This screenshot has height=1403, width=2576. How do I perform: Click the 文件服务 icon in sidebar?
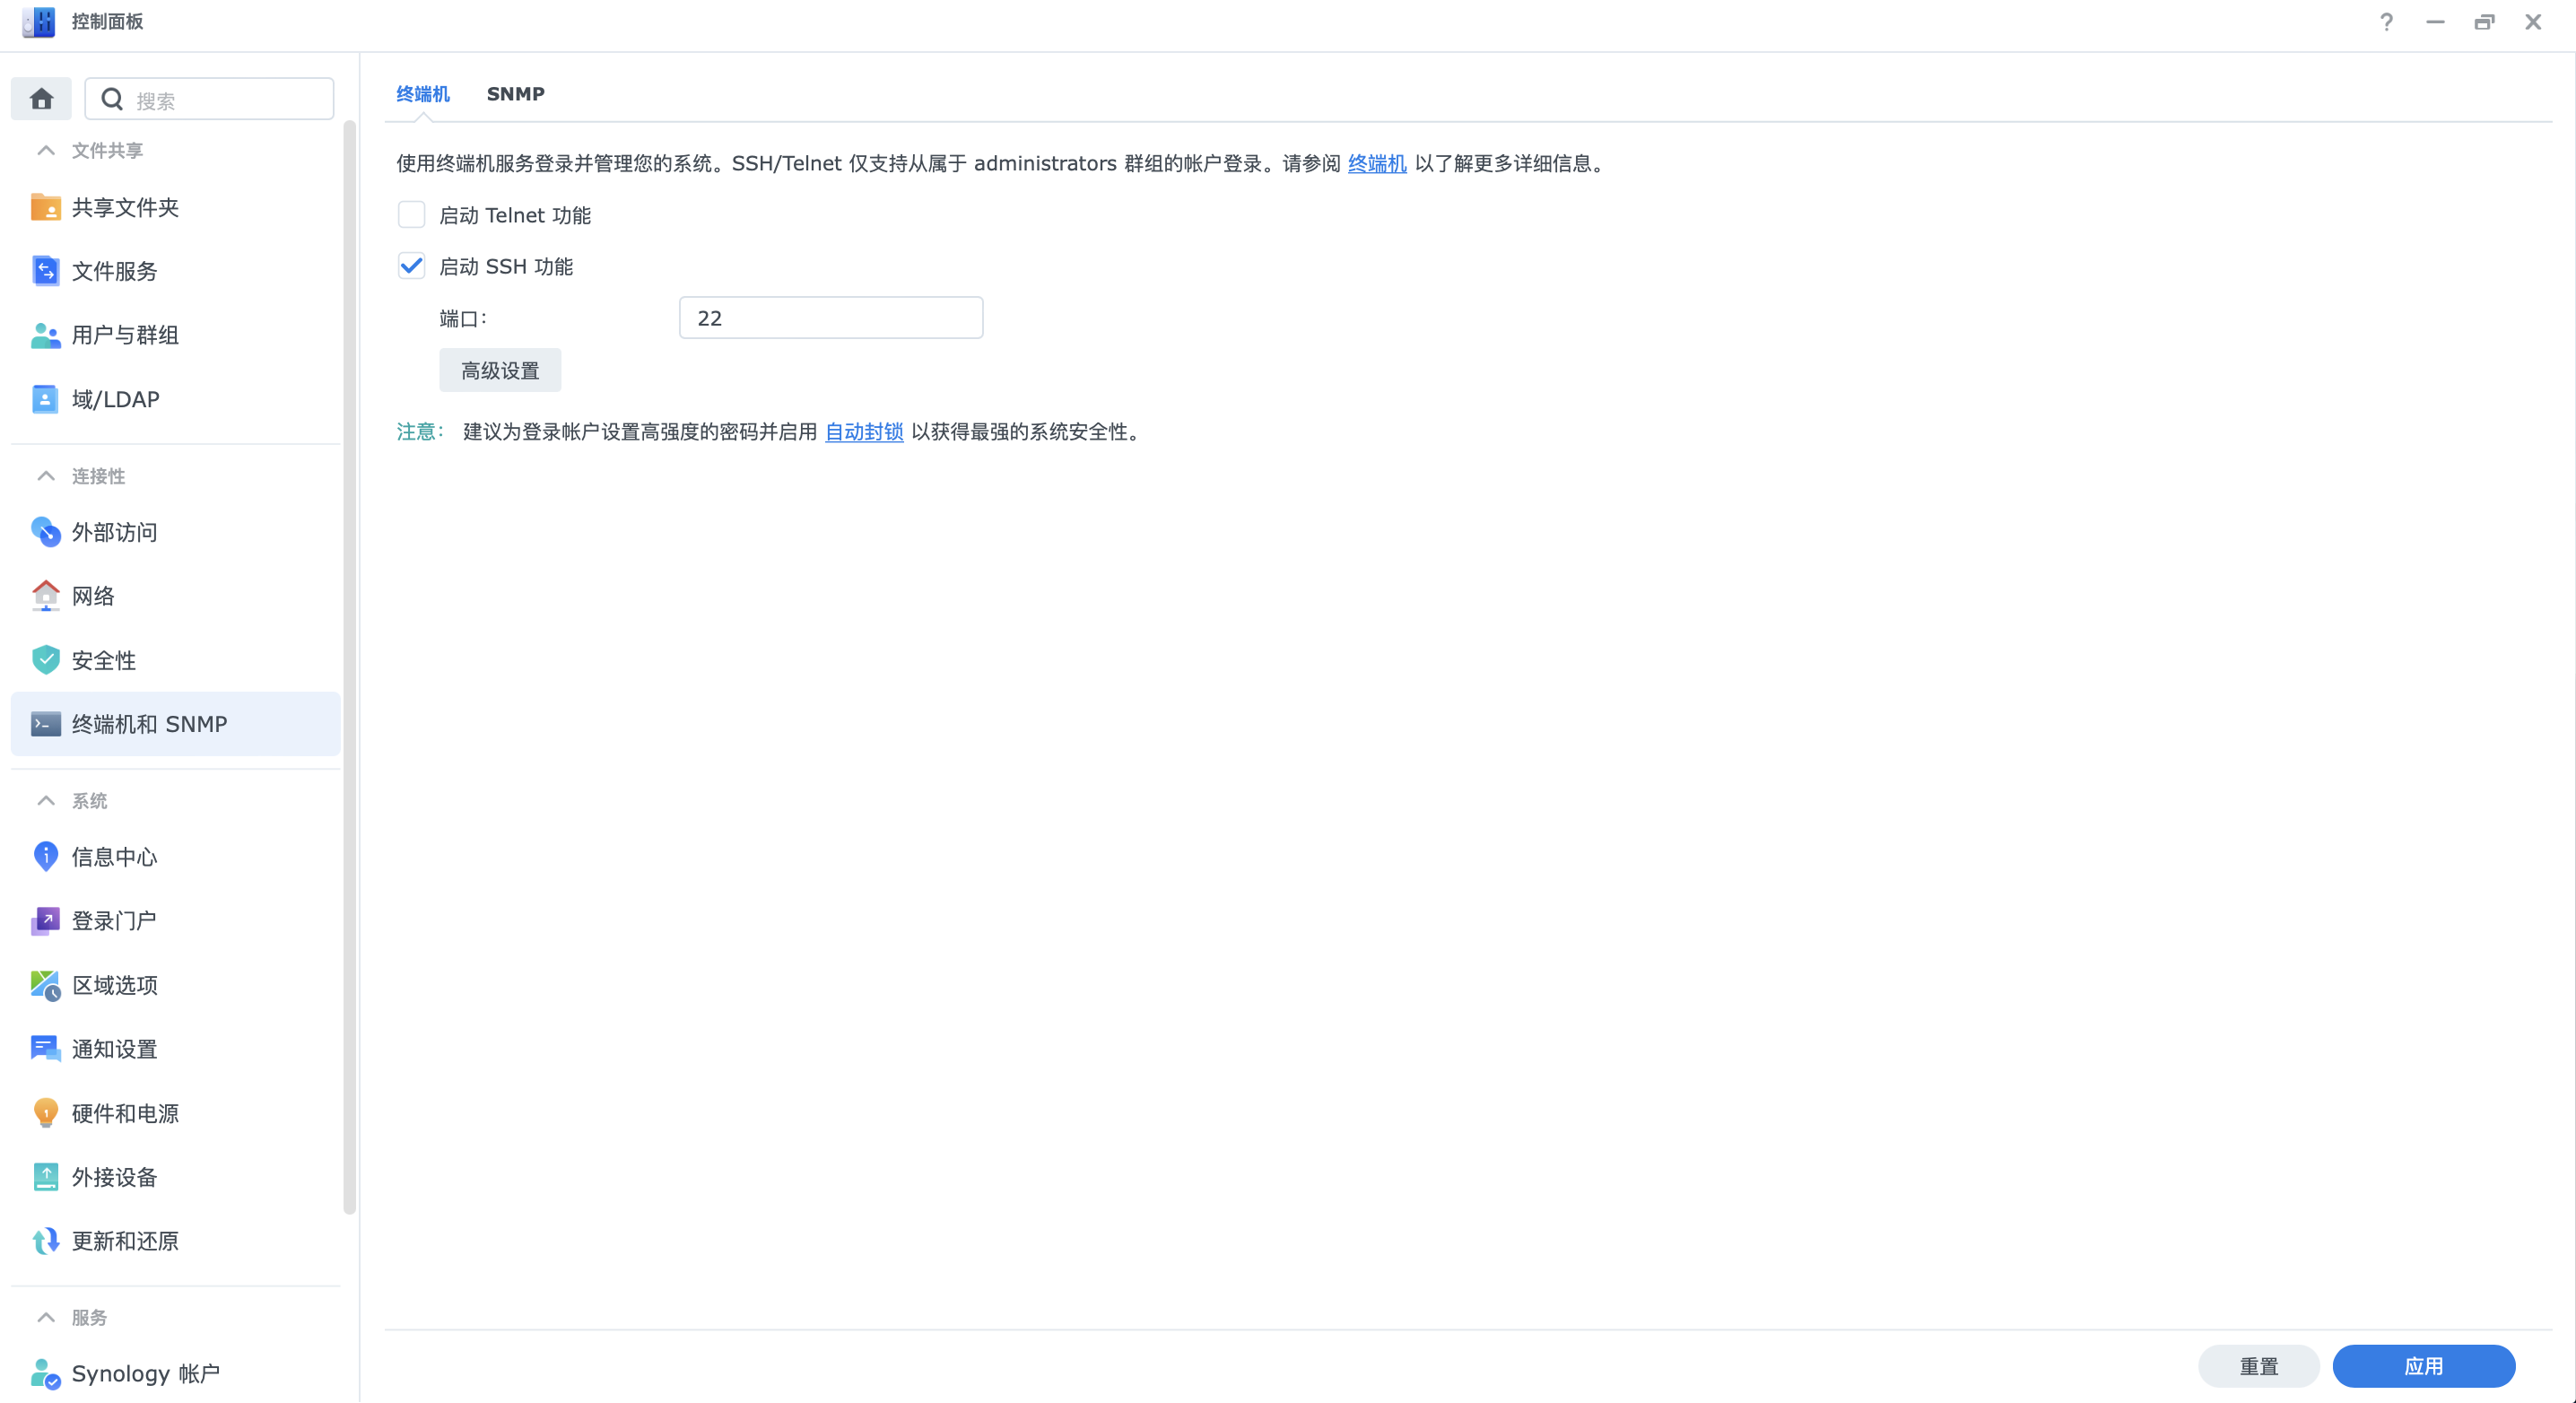[45, 271]
